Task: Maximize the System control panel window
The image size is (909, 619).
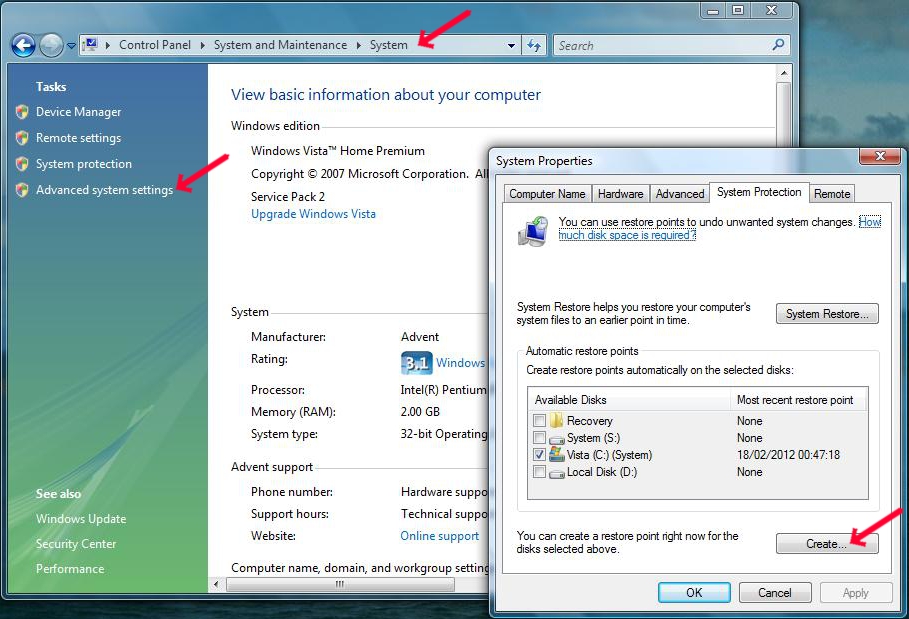Action: [x=738, y=10]
